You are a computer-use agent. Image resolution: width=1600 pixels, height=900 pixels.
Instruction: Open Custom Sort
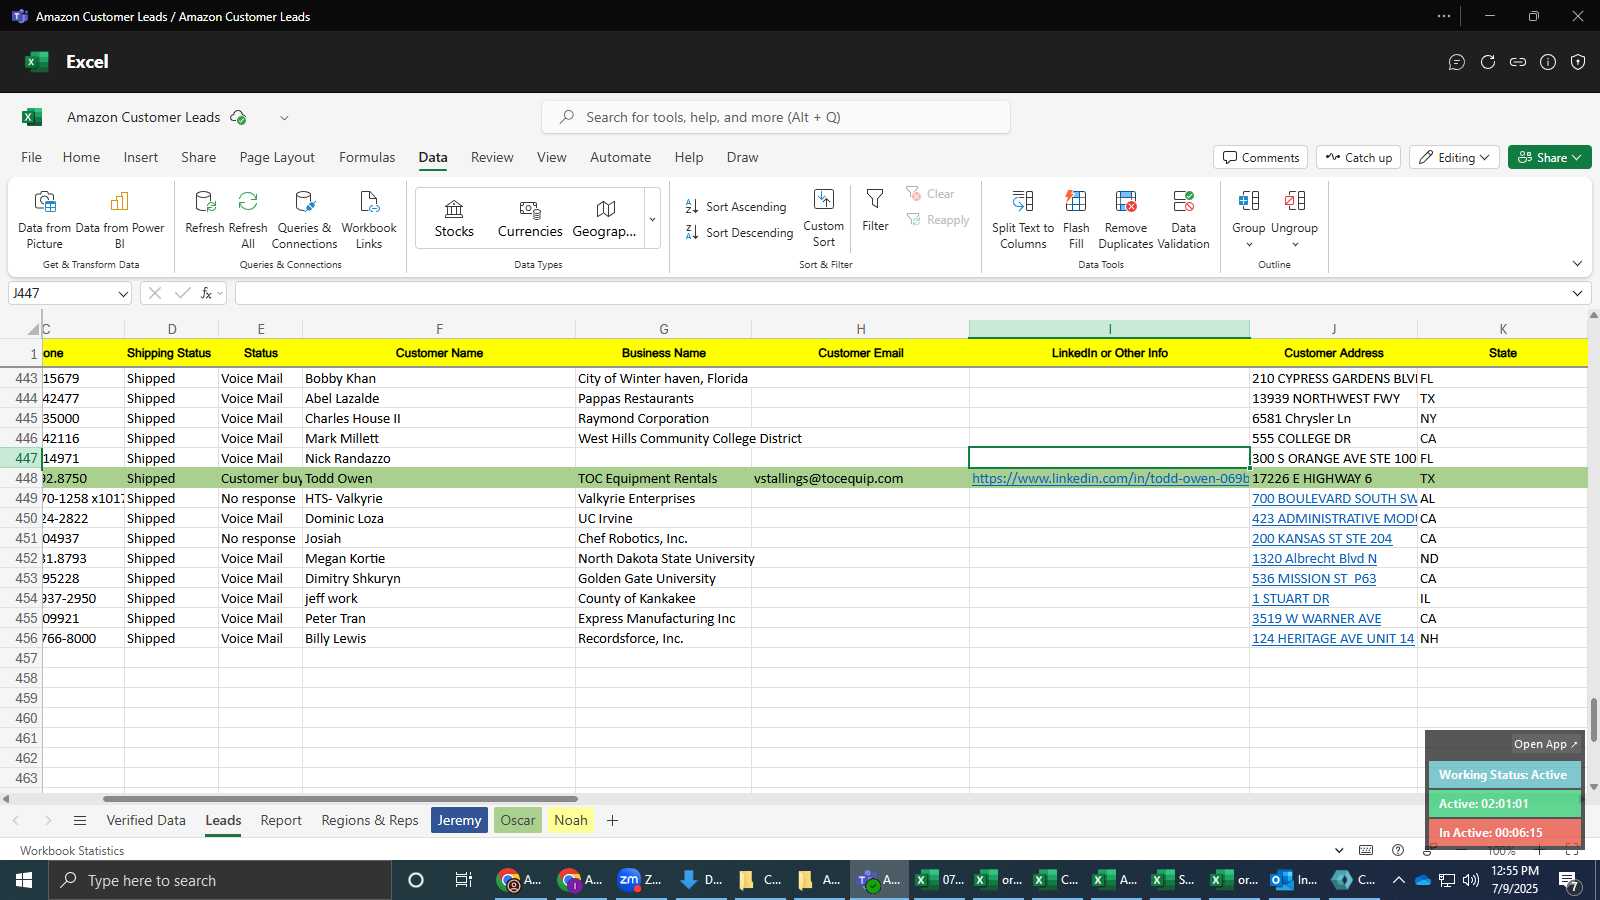pyautogui.click(x=823, y=218)
